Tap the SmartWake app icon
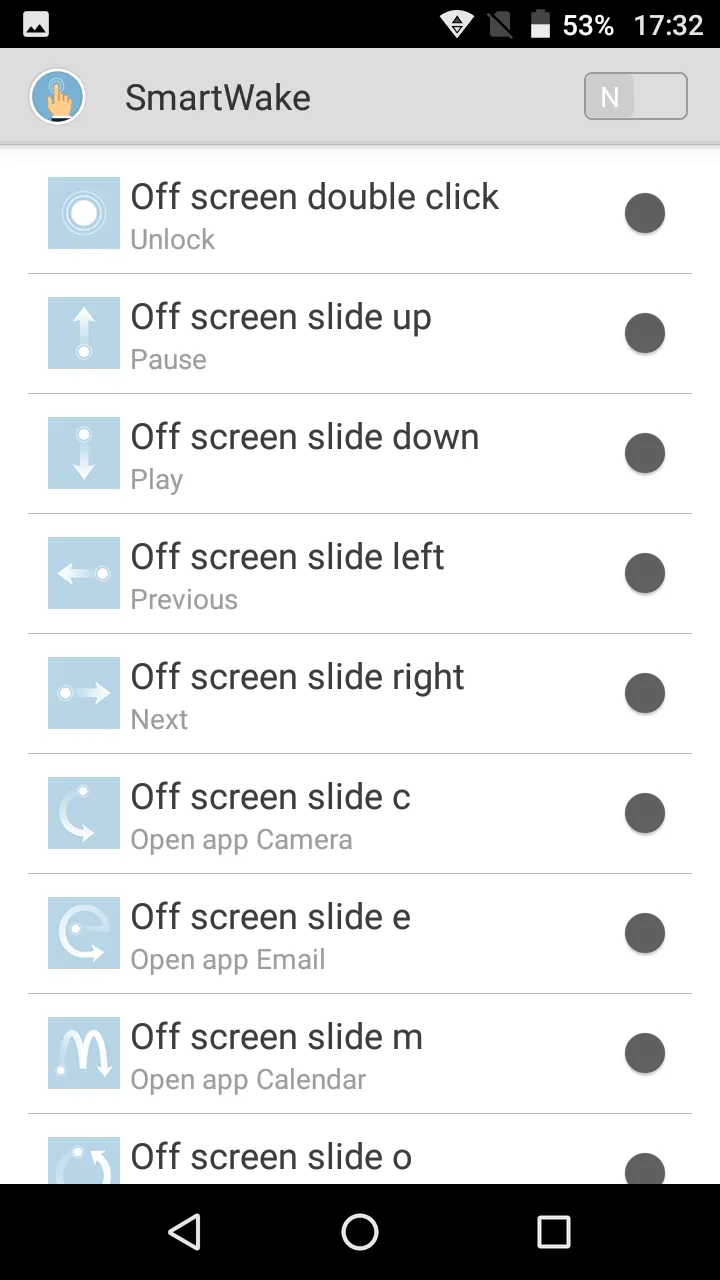Screen dimensions: 720x1280 [58, 97]
